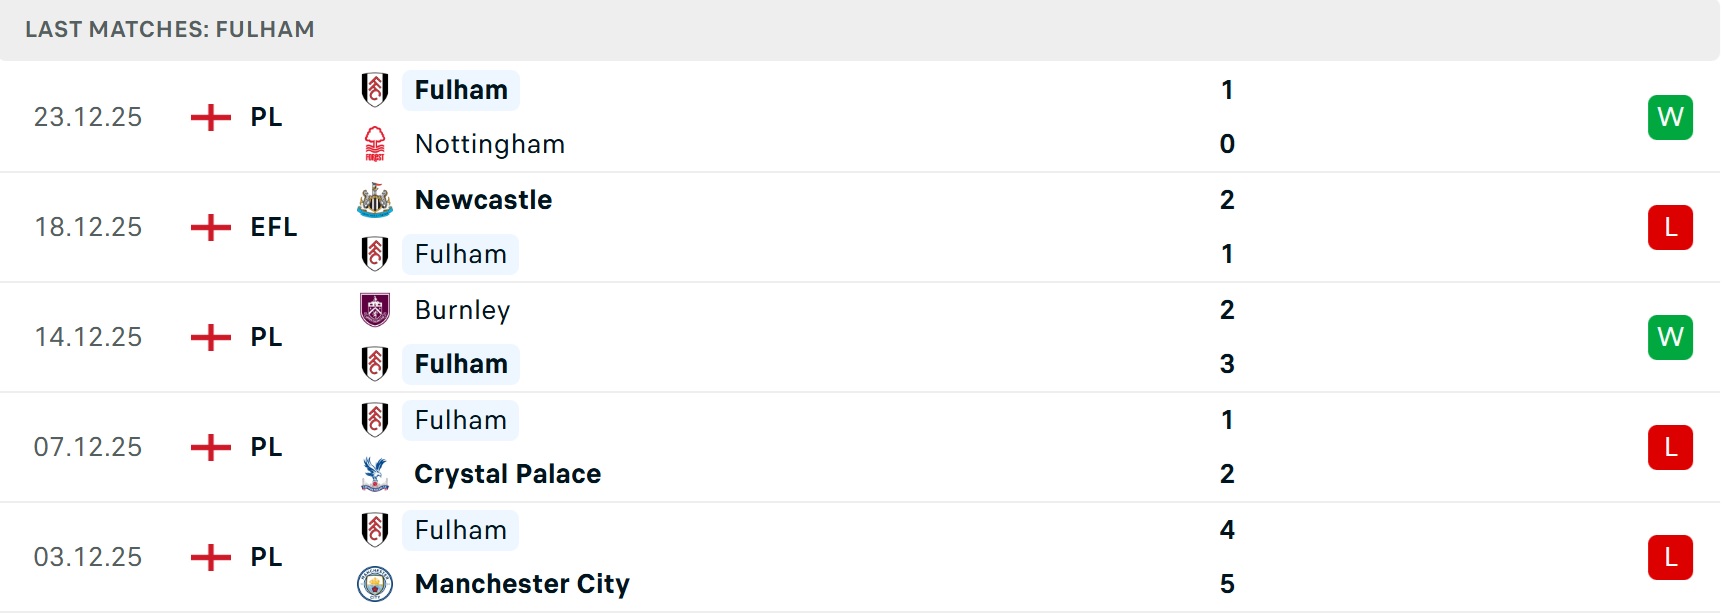The image size is (1722, 615).
Task: Open the Newcastle team link
Action: [x=483, y=200]
